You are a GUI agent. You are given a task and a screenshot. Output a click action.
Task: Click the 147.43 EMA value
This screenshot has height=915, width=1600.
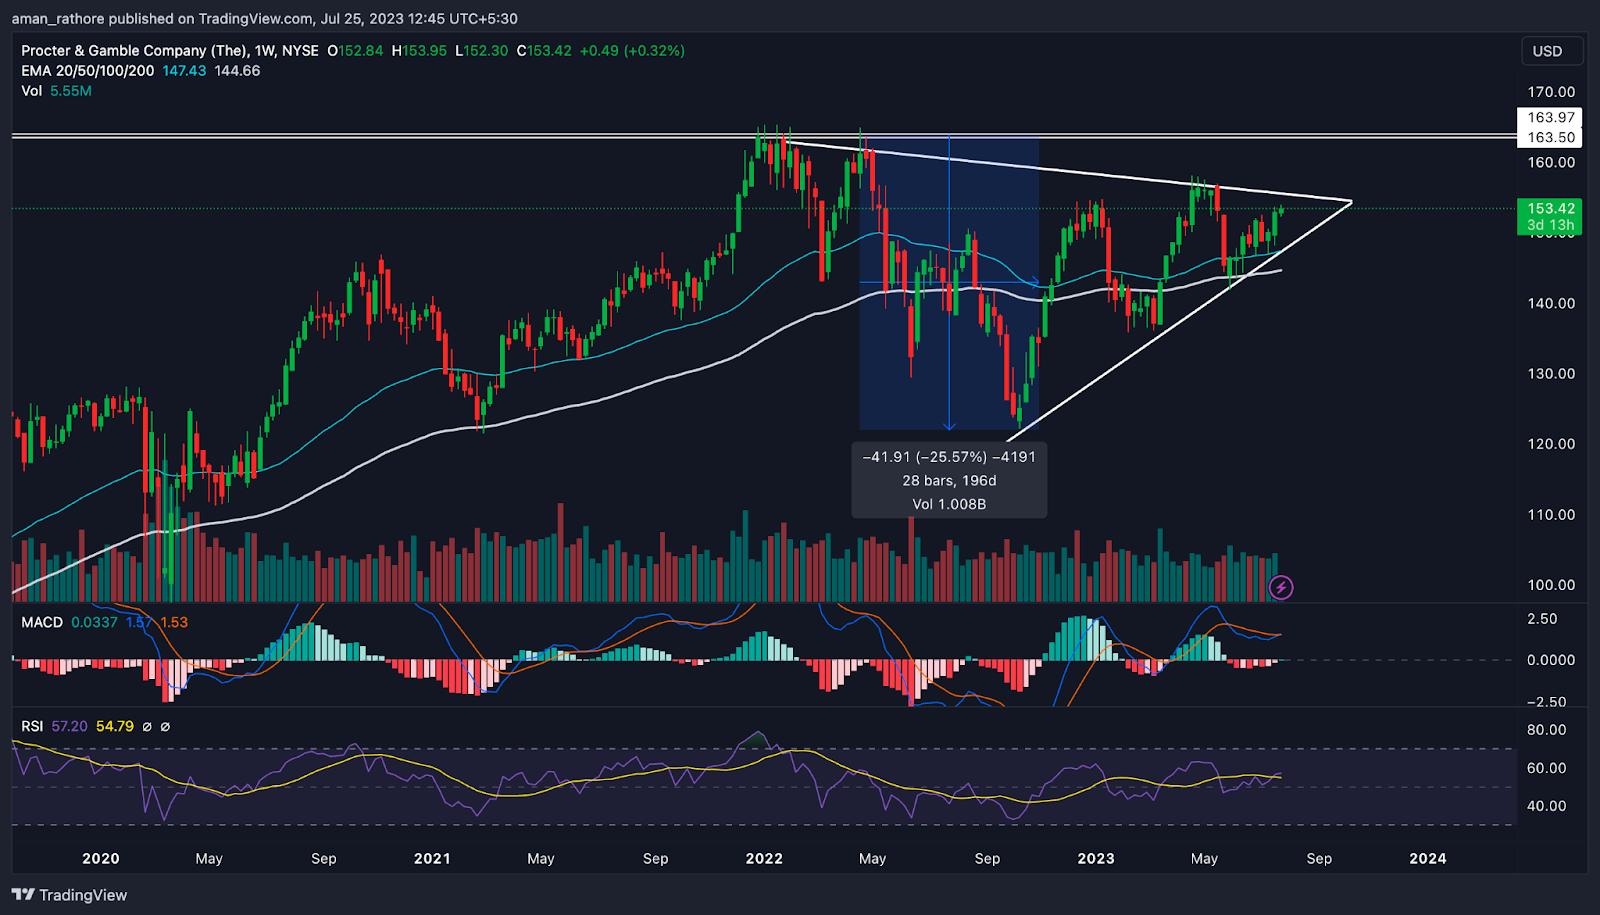184,71
